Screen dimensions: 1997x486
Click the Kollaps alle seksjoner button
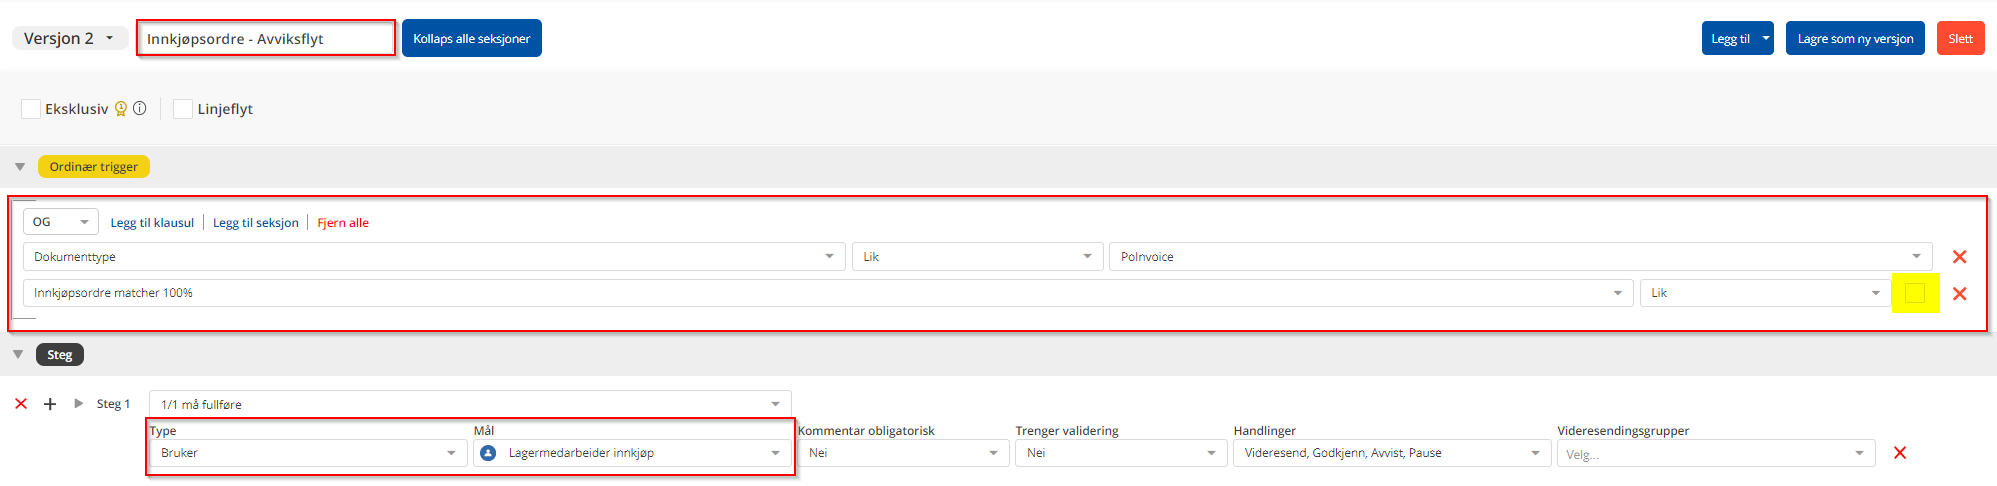pyautogui.click(x=471, y=39)
